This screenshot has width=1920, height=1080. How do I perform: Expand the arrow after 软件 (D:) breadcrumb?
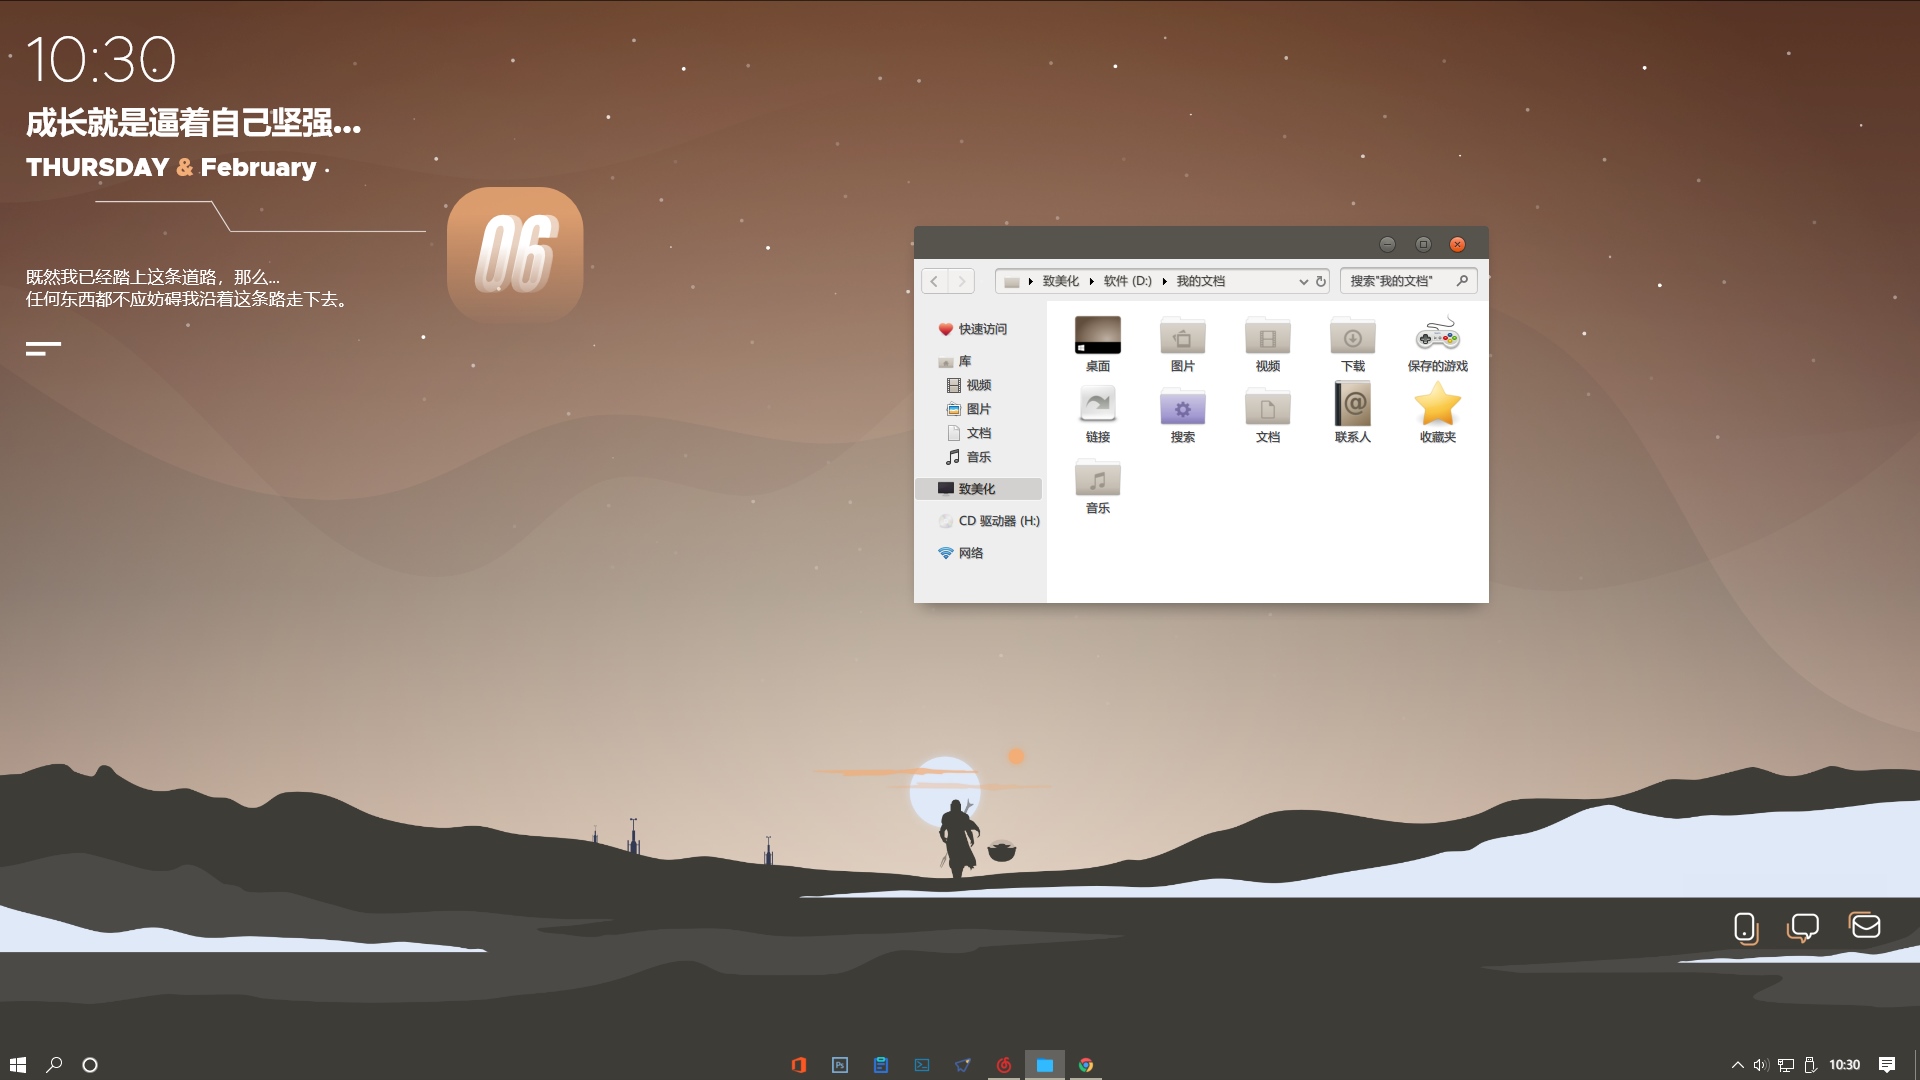click(1164, 281)
